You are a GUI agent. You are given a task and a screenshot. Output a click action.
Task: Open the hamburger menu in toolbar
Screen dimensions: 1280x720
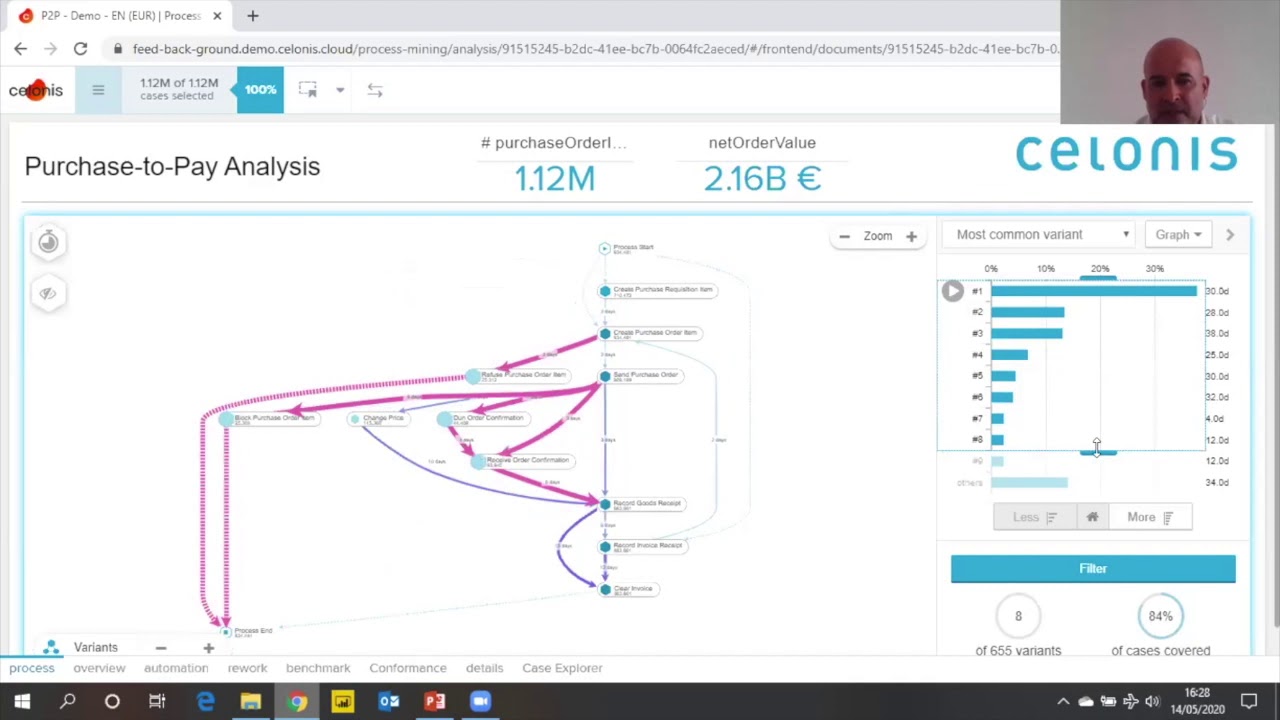[98, 90]
